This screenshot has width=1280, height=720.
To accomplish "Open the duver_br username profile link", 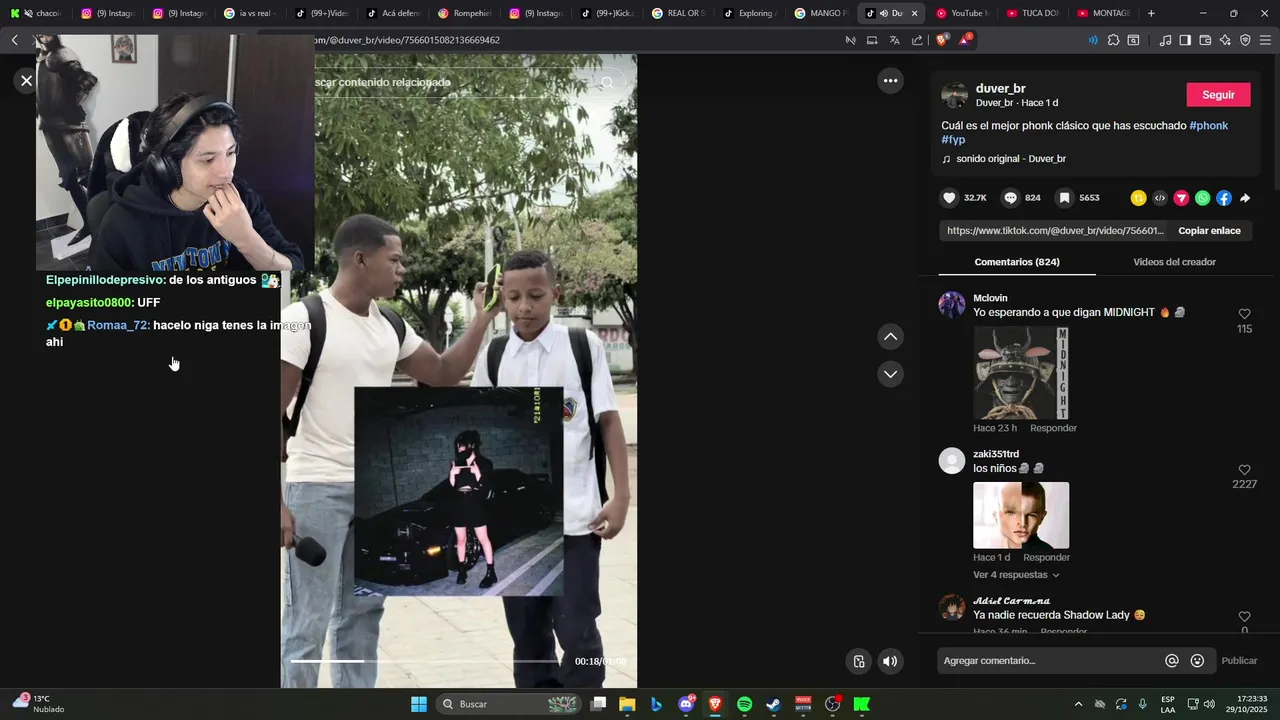I will pos(1000,89).
